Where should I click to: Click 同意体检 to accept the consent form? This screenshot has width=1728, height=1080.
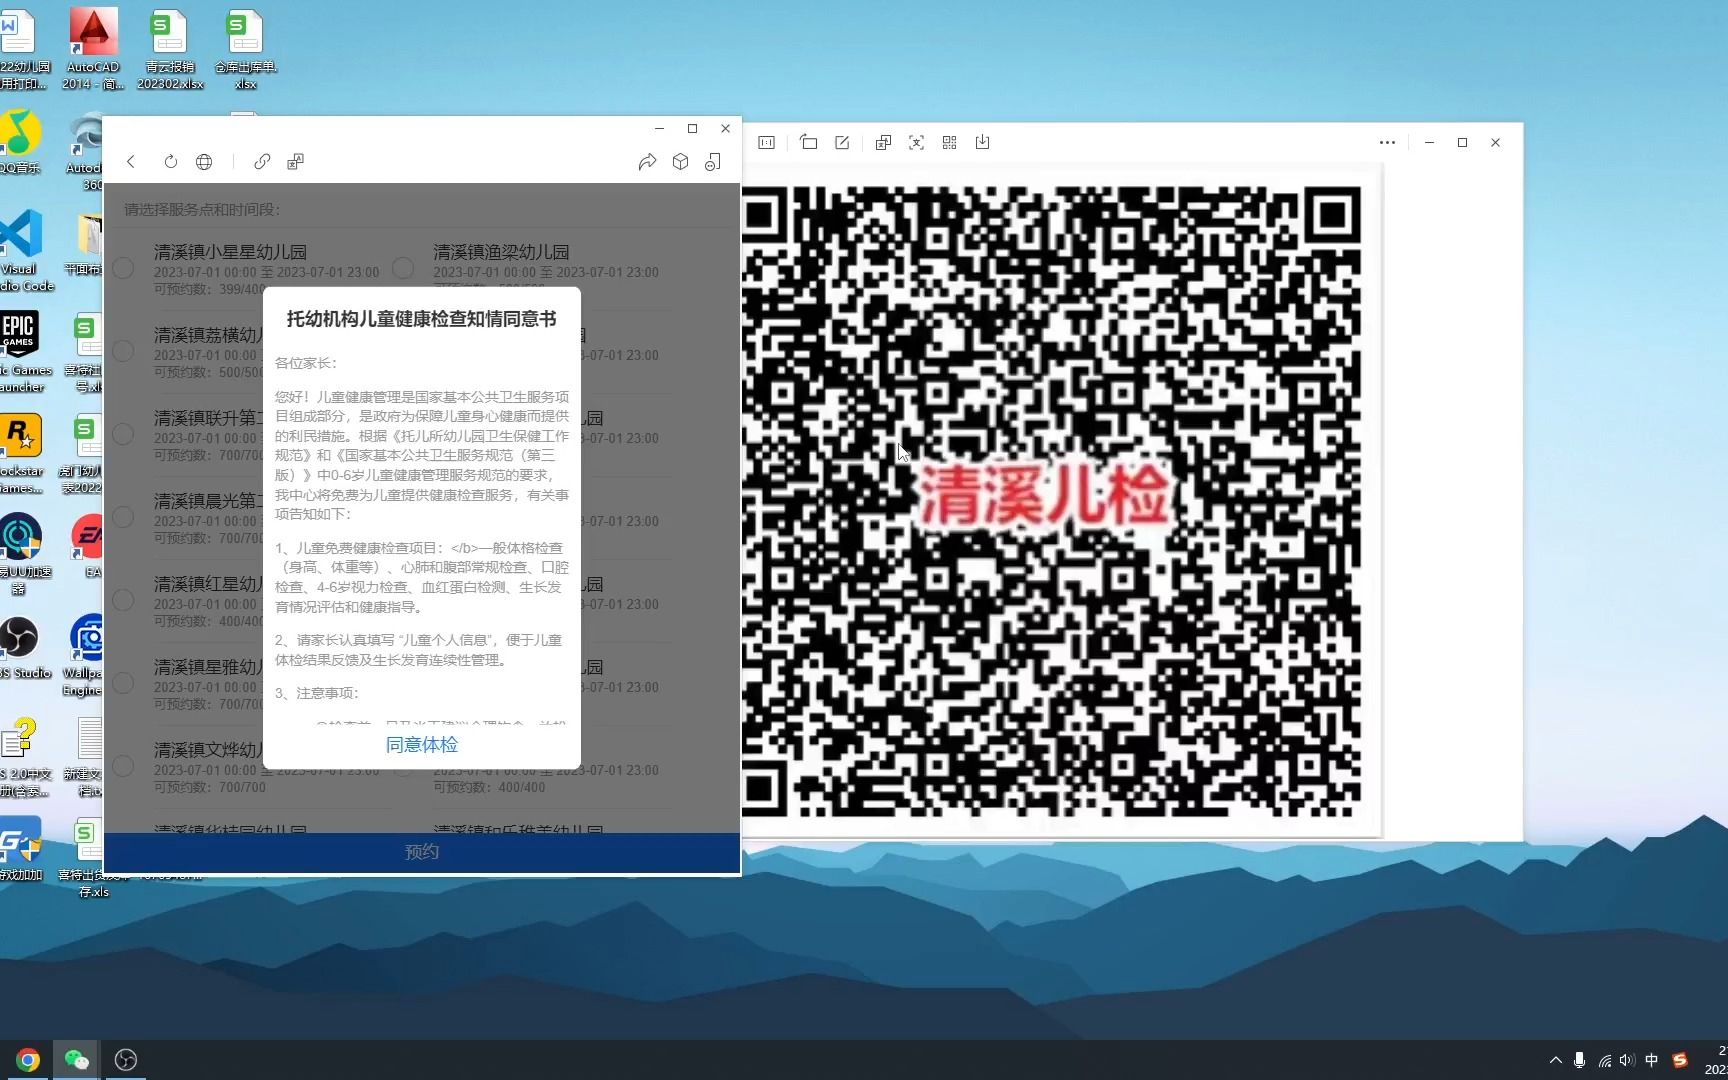(422, 745)
